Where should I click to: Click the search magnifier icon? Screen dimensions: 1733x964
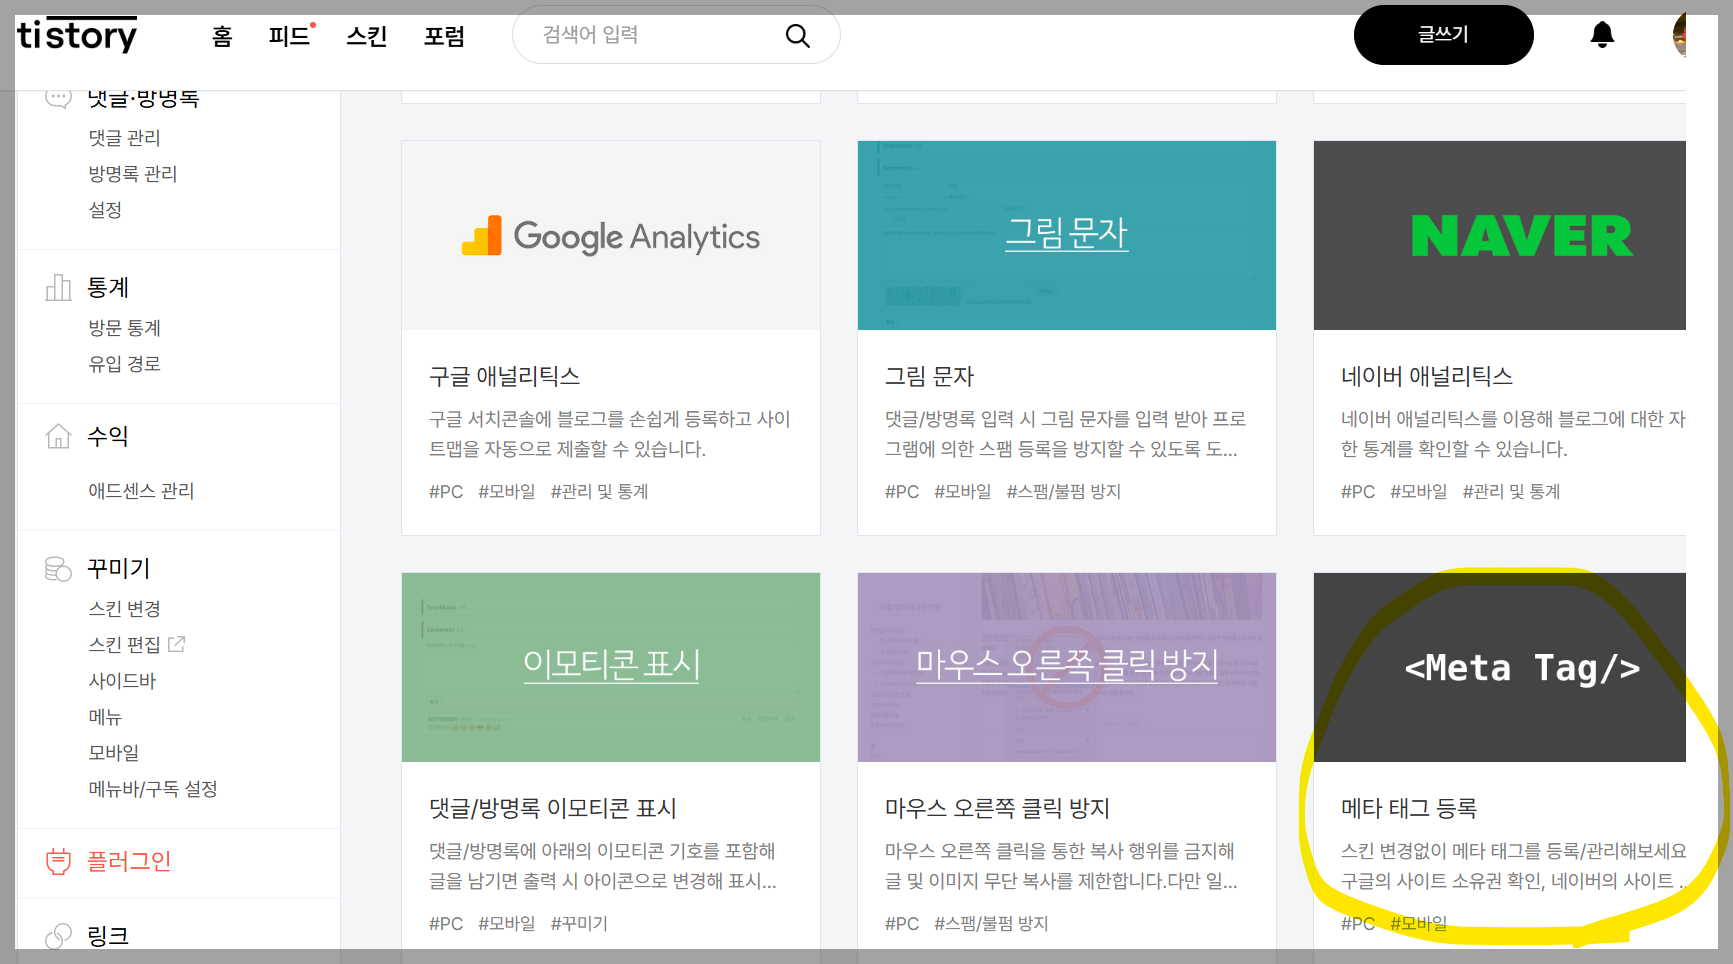[797, 36]
